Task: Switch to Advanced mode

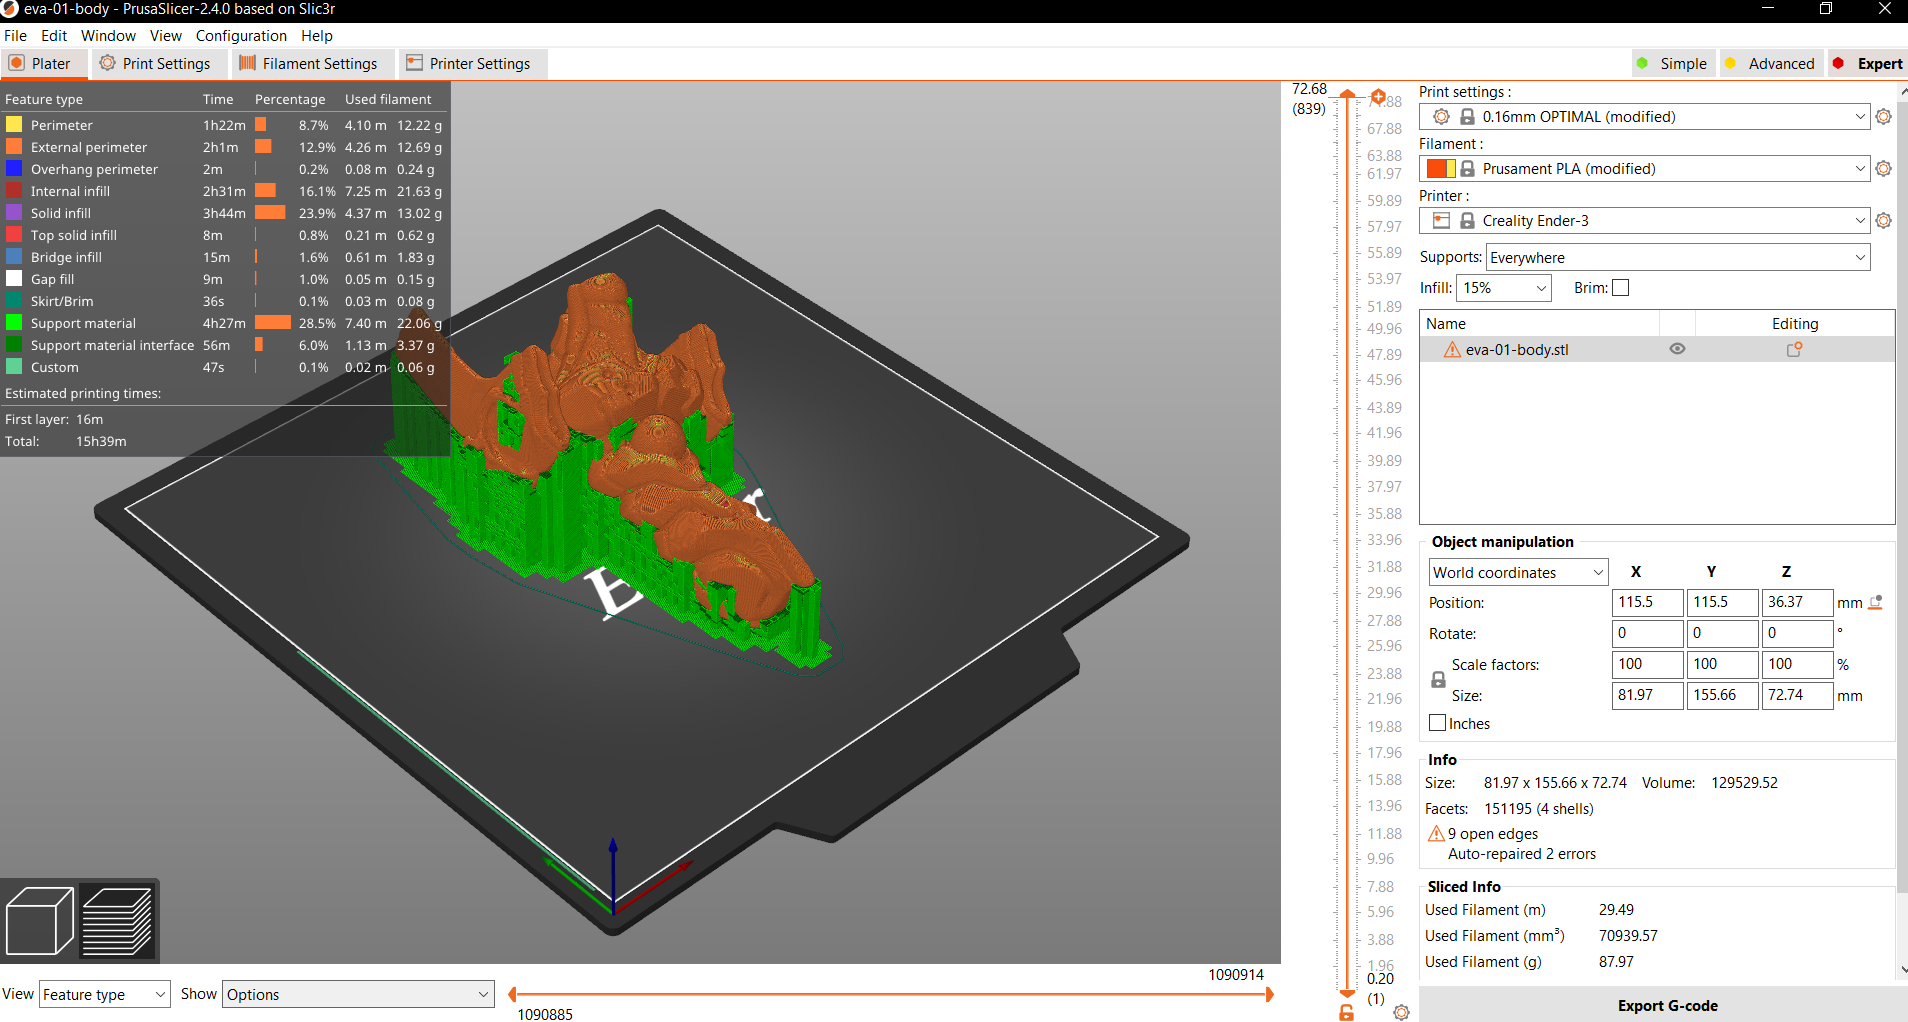Action: [1771, 63]
